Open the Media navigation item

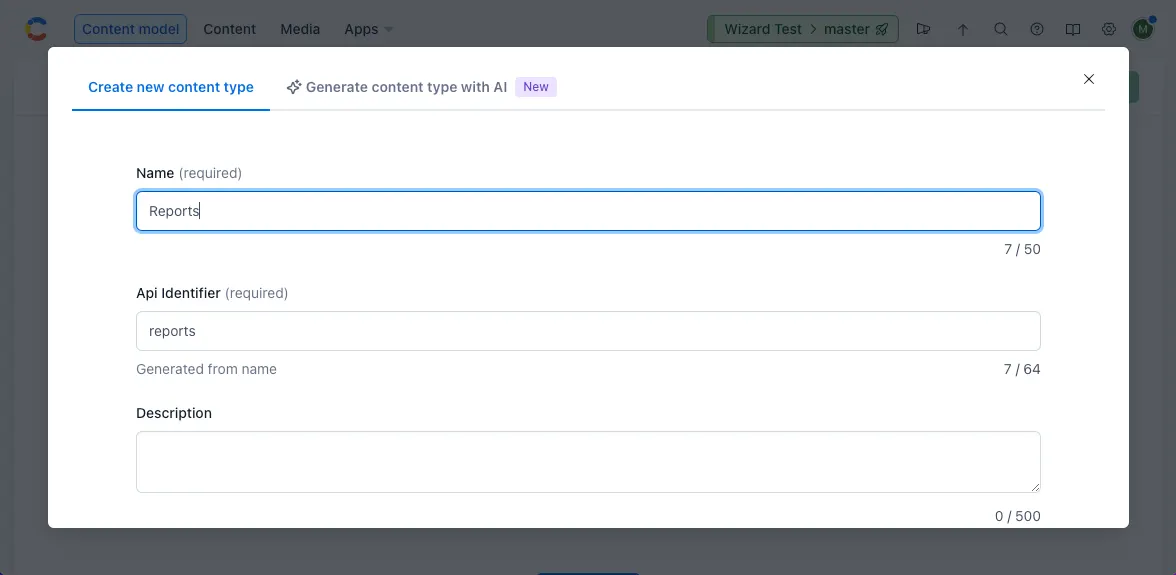(300, 29)
